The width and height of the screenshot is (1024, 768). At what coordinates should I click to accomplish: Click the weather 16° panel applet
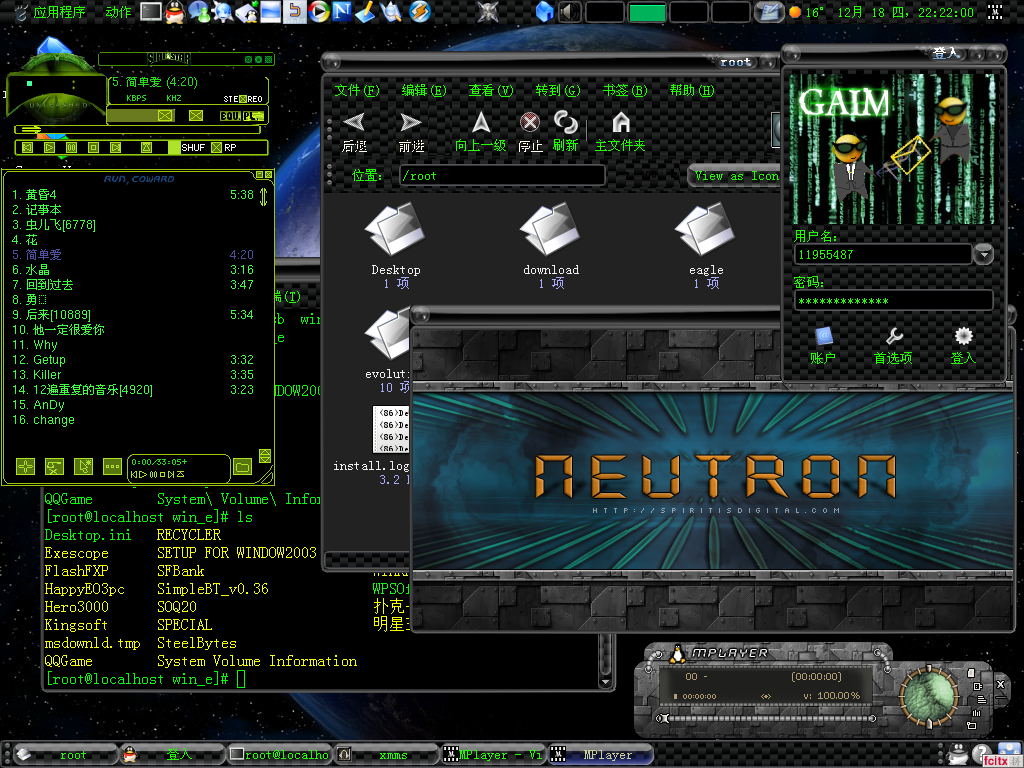(x=806, y=12)
